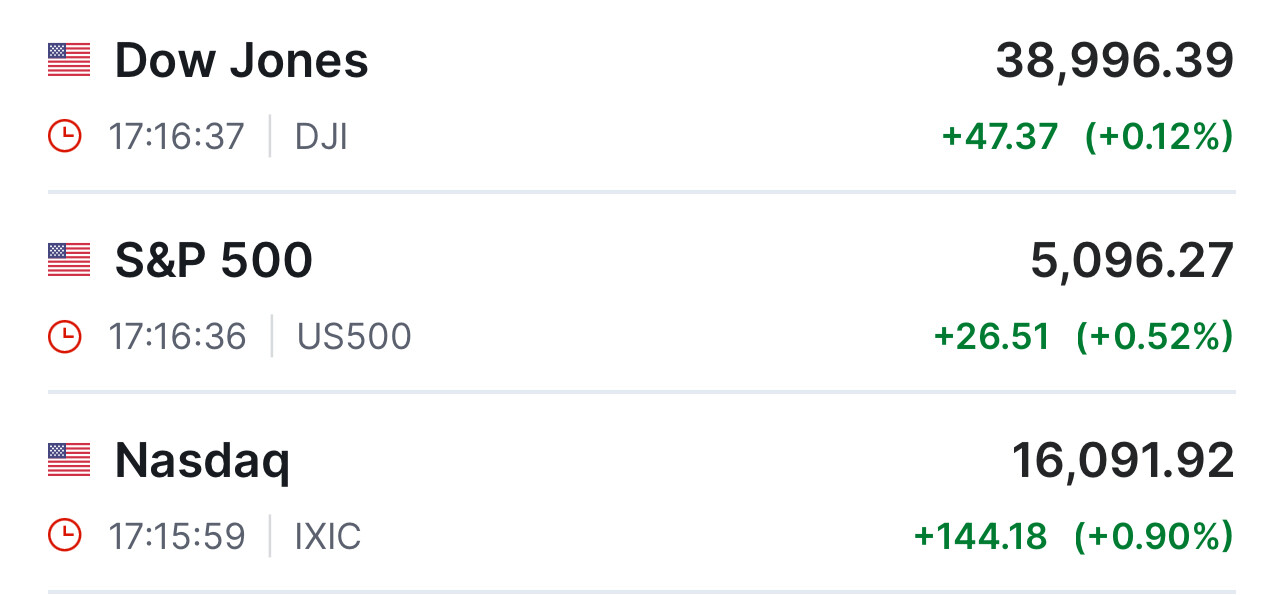The image size is (1284, 595).
Task: Click the +144.18 point change value
Action: [980, 537]
